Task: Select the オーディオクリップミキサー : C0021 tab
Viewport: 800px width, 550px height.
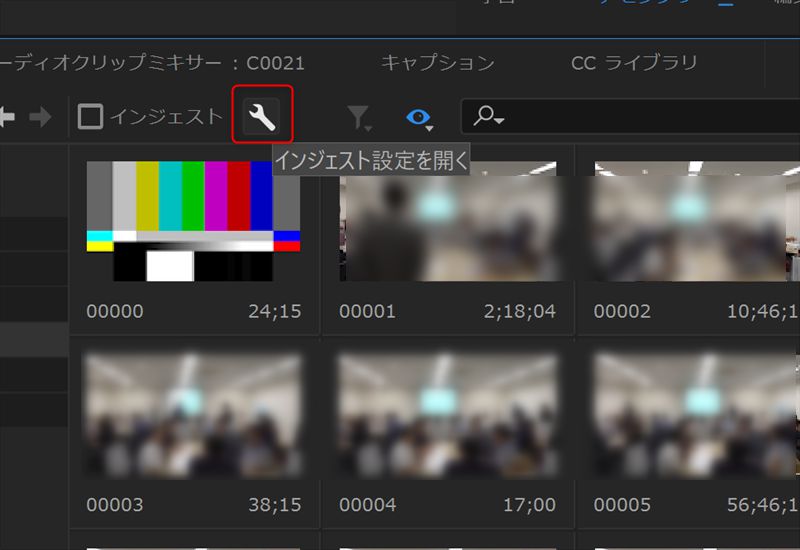Action: (150, 63)
